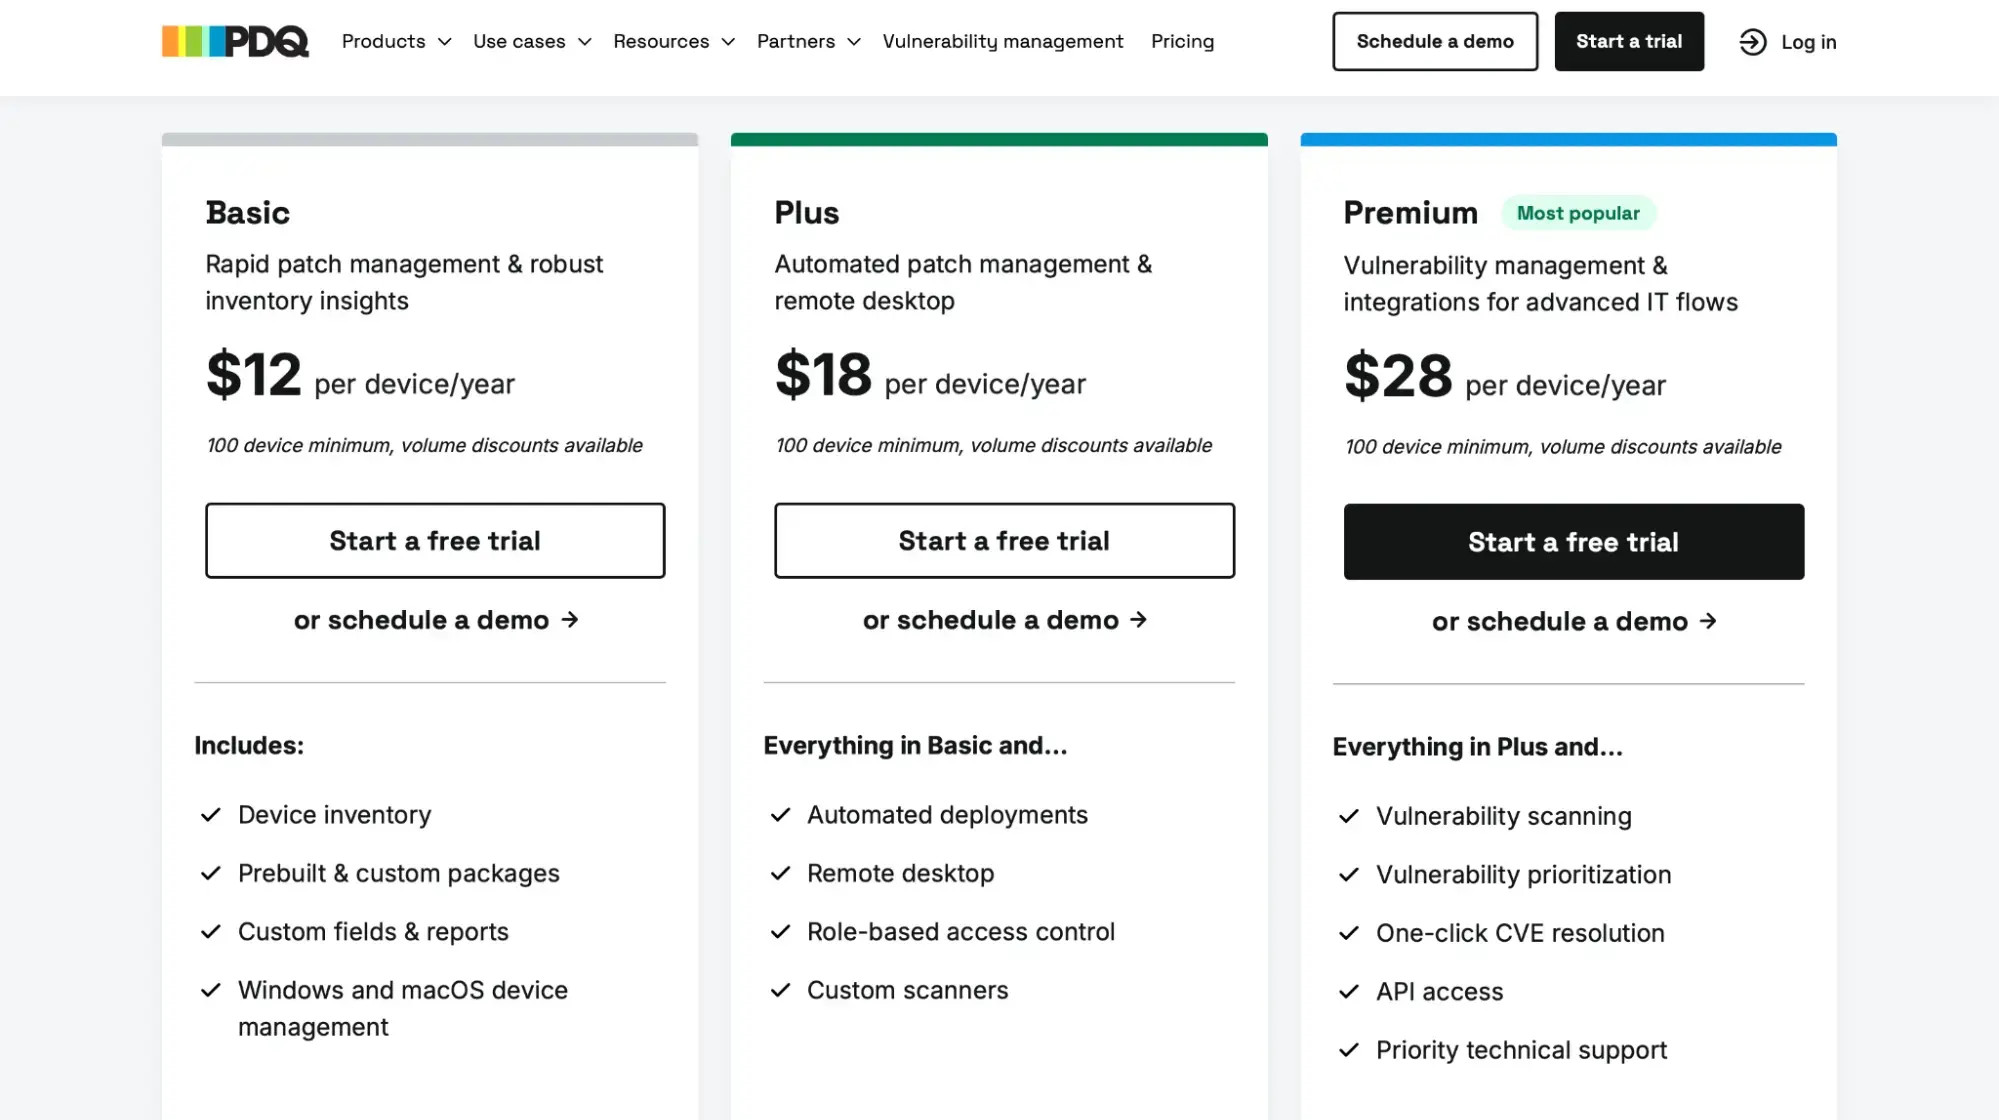
Task: Start a free trial for Basic plan
Action: [x=435, y=541]
